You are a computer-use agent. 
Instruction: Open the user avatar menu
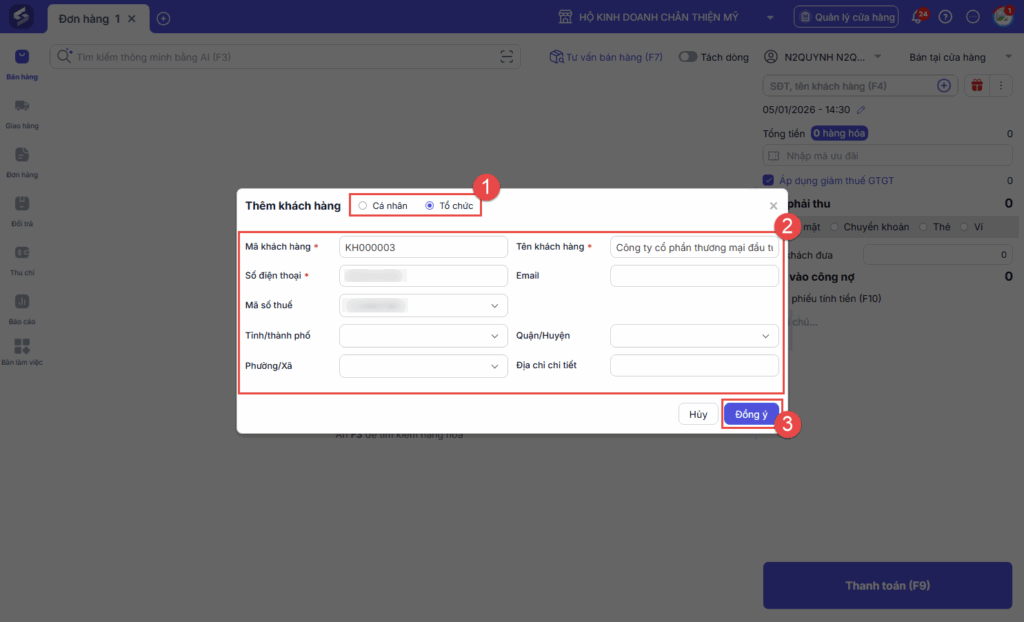click(1002, 16)
